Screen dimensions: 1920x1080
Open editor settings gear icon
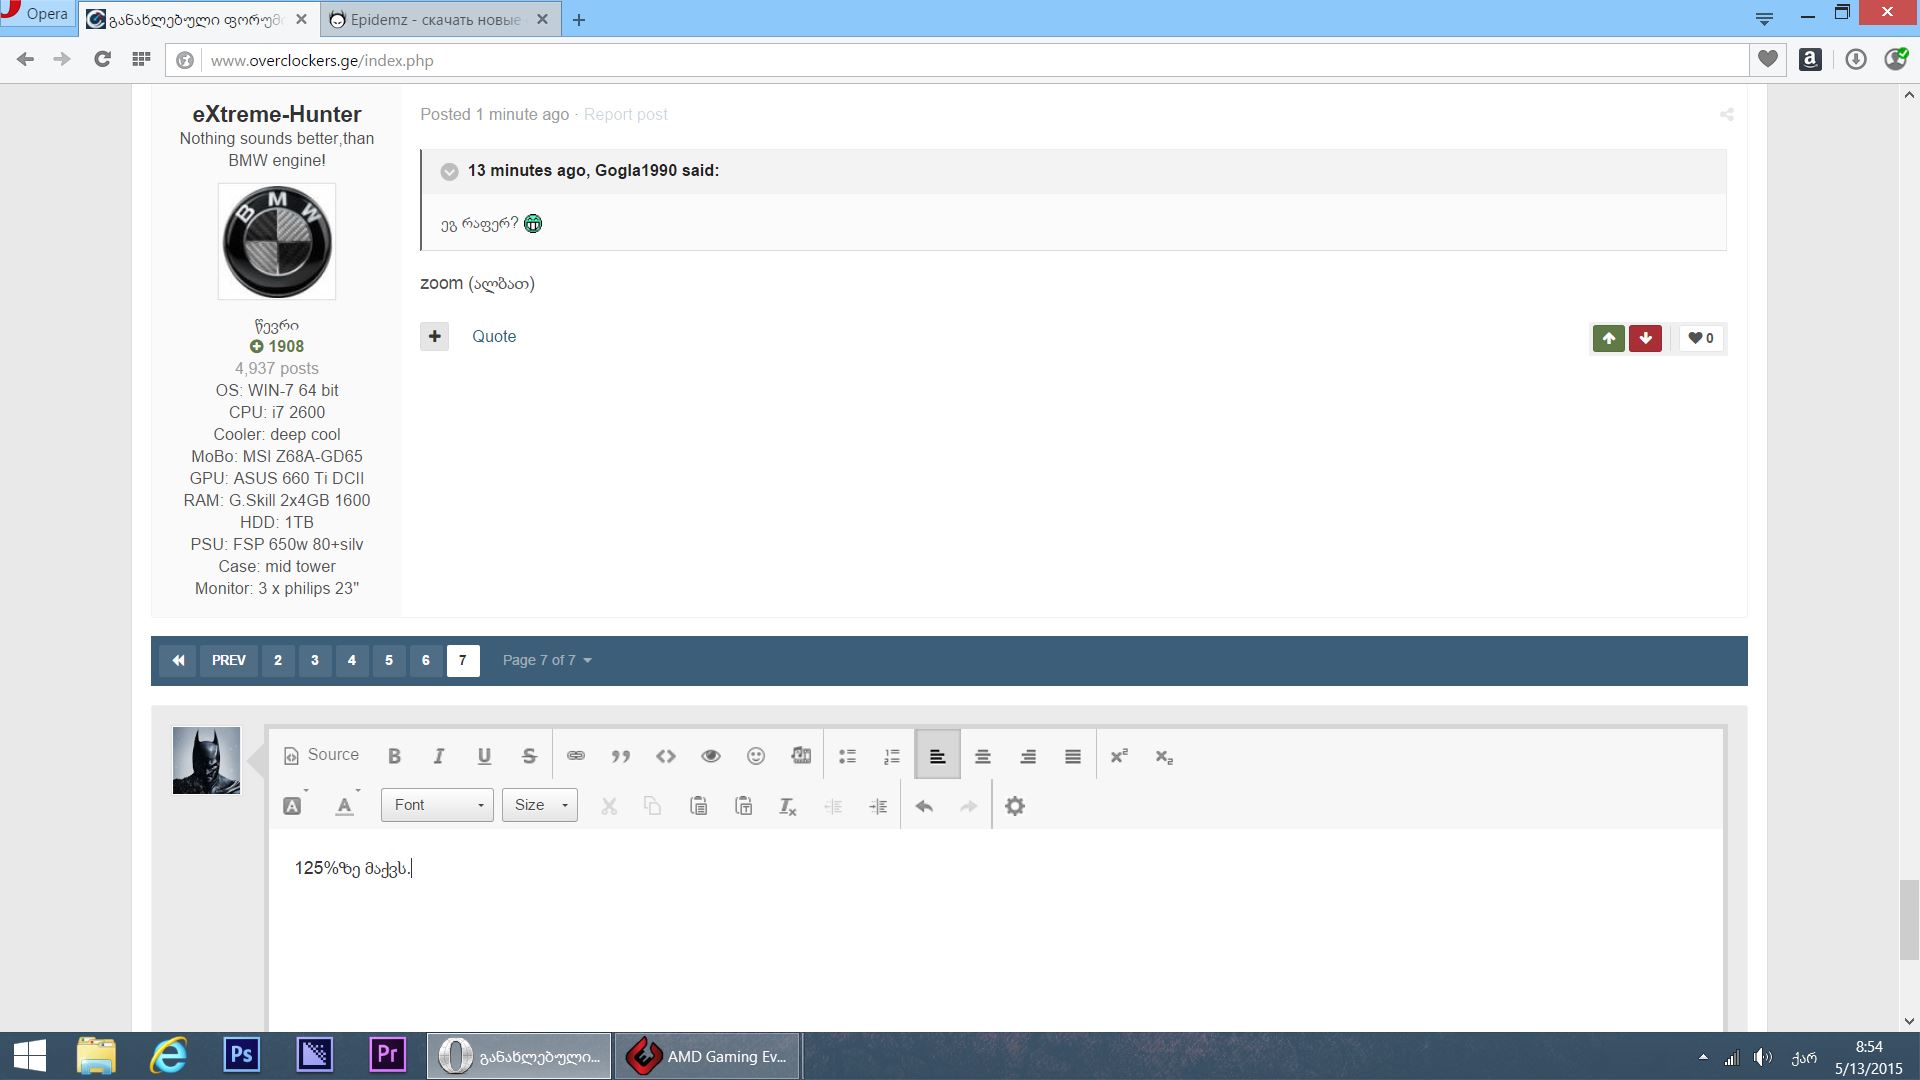coord(1015,806)
